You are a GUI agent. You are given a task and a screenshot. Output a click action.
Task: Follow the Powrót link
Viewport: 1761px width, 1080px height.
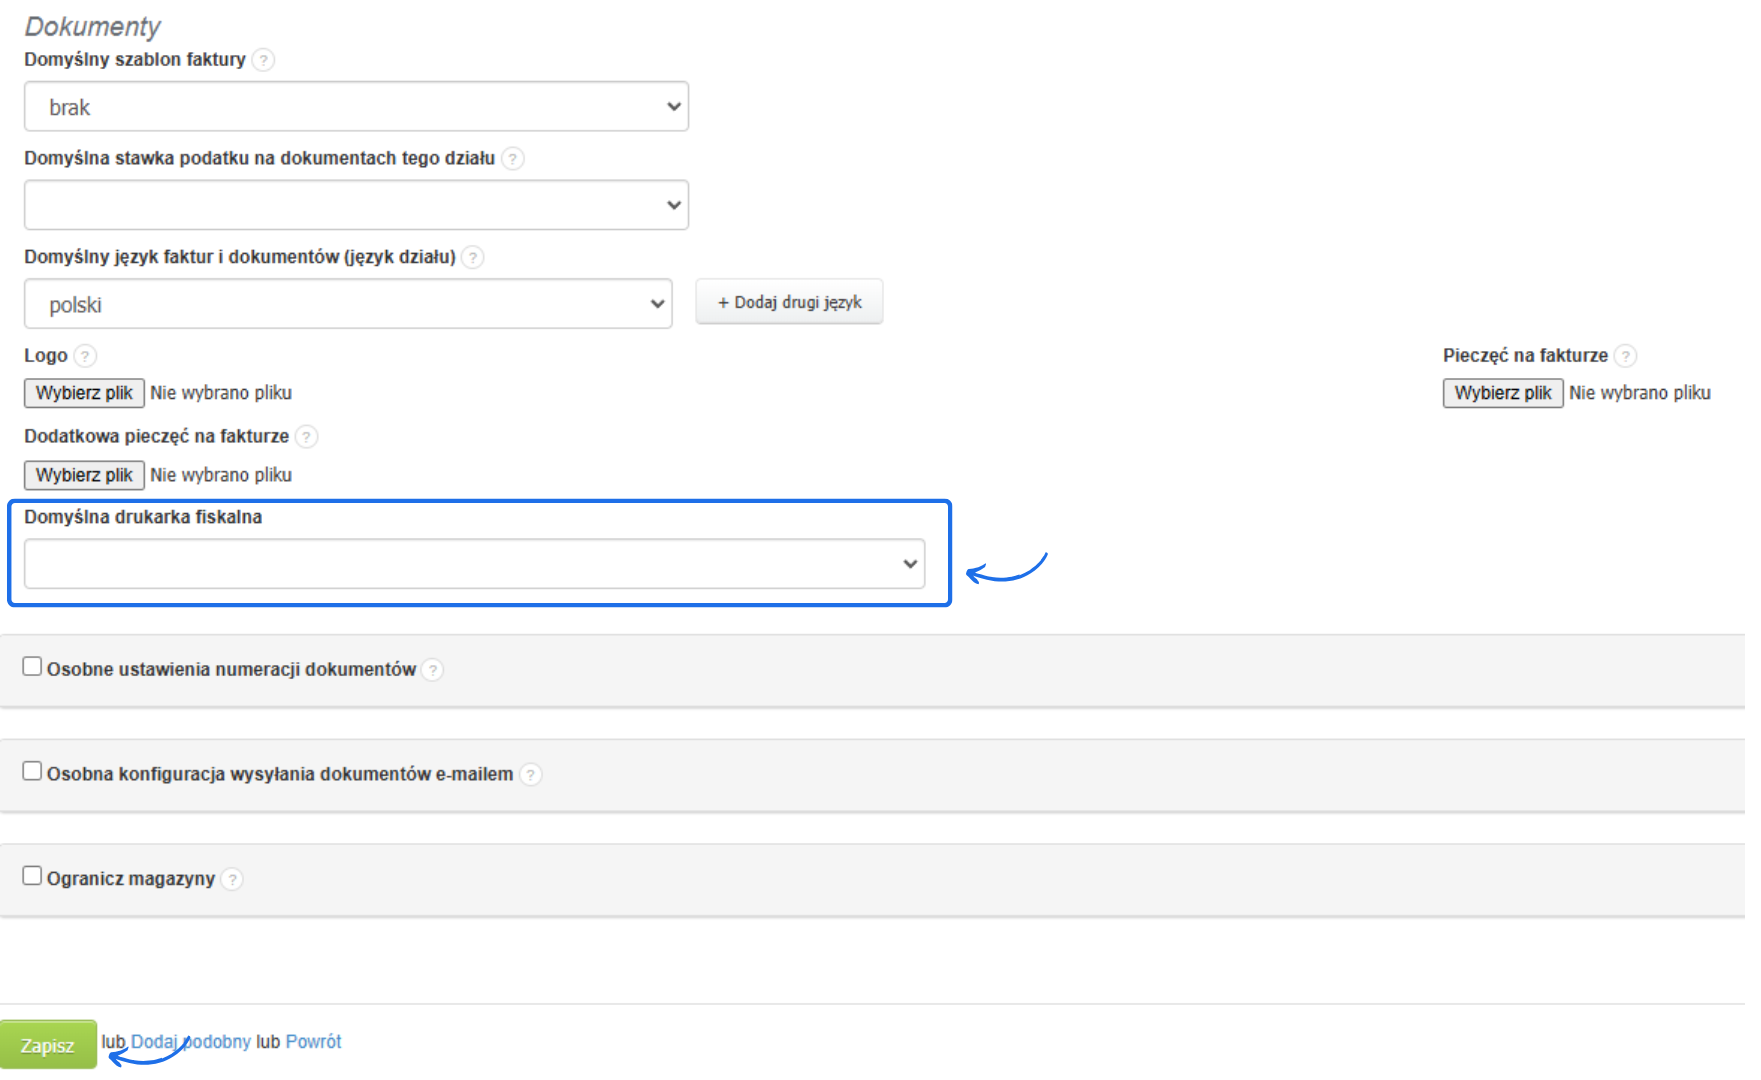(313, 1042)
